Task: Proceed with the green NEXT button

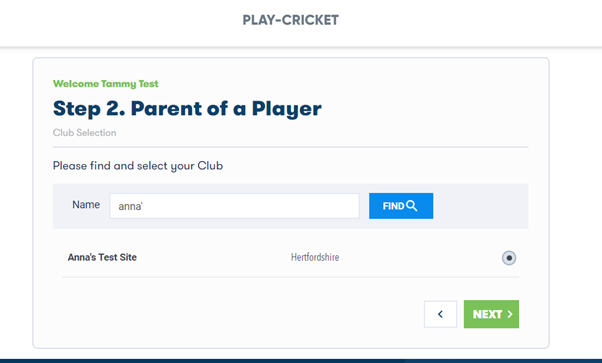Action: coord(491,314)
